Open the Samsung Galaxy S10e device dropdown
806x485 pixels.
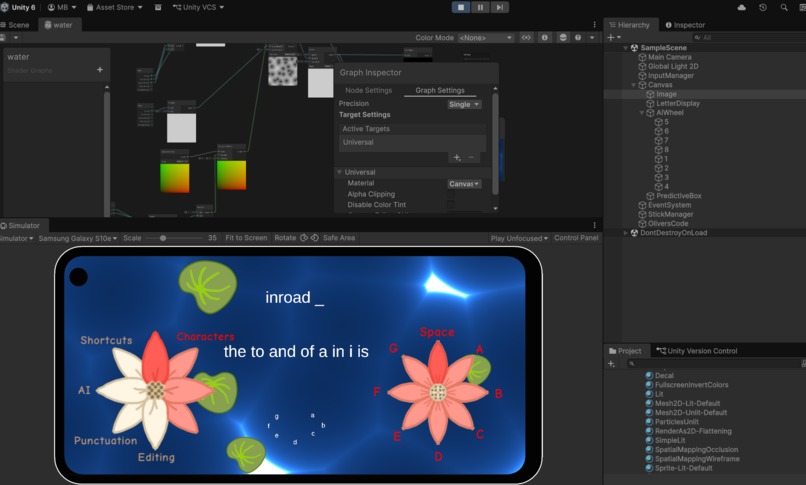pos(78,238)
